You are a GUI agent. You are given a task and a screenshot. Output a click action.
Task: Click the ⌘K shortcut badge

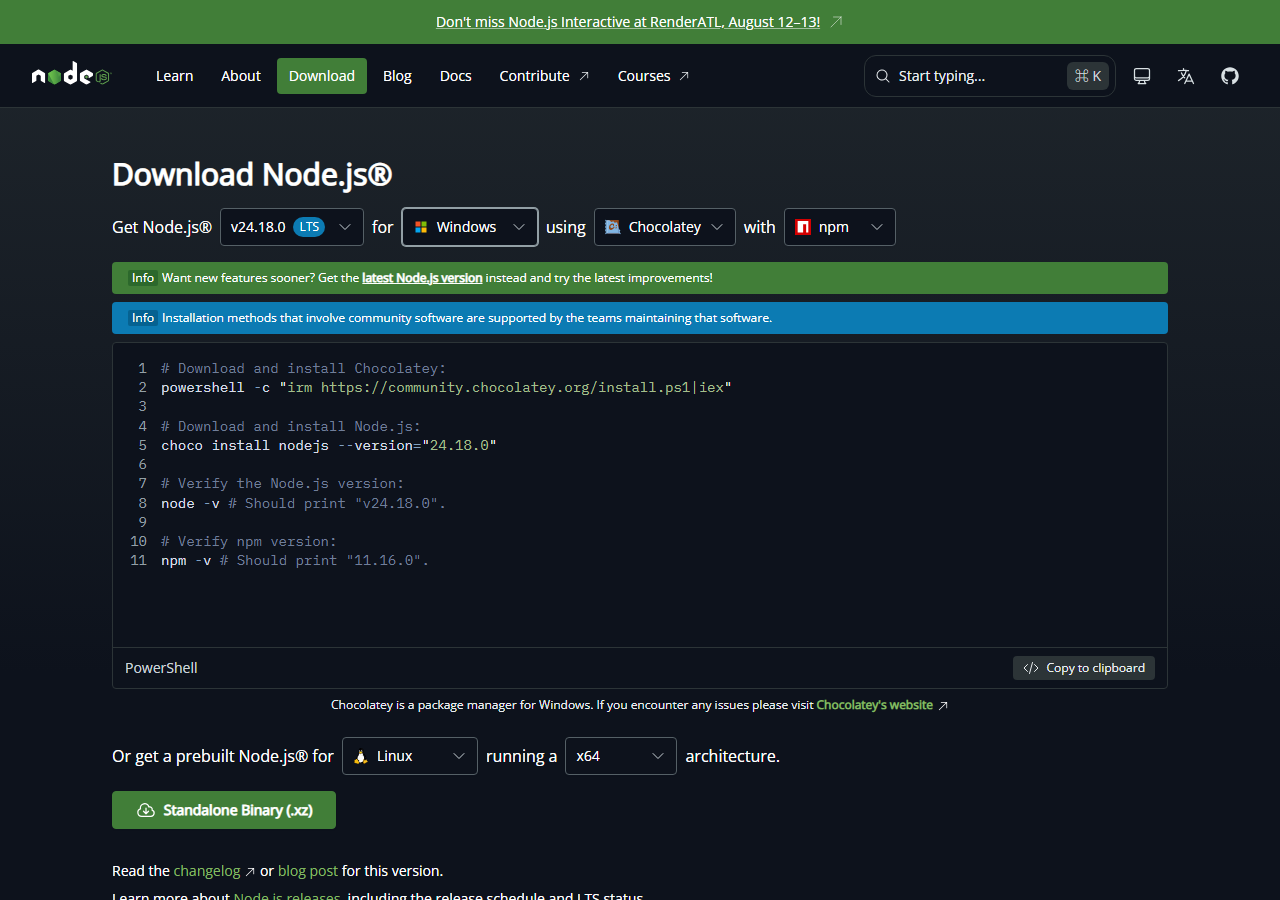[x=1088, y=76]
